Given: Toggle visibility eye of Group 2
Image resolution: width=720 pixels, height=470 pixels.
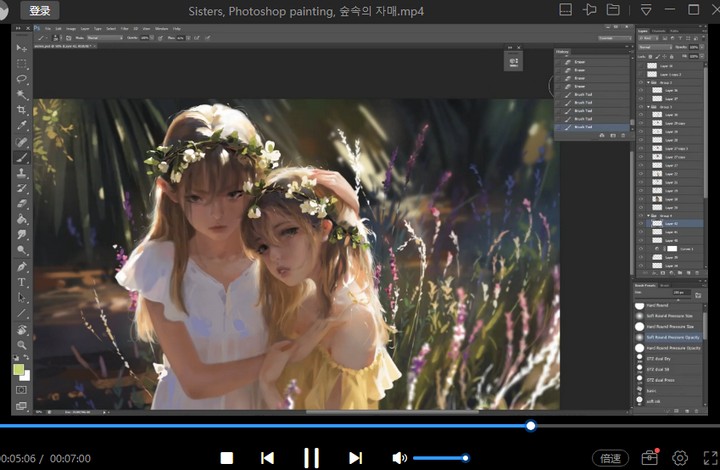Looking at the screenshot, I should click(x=641, y=83).
